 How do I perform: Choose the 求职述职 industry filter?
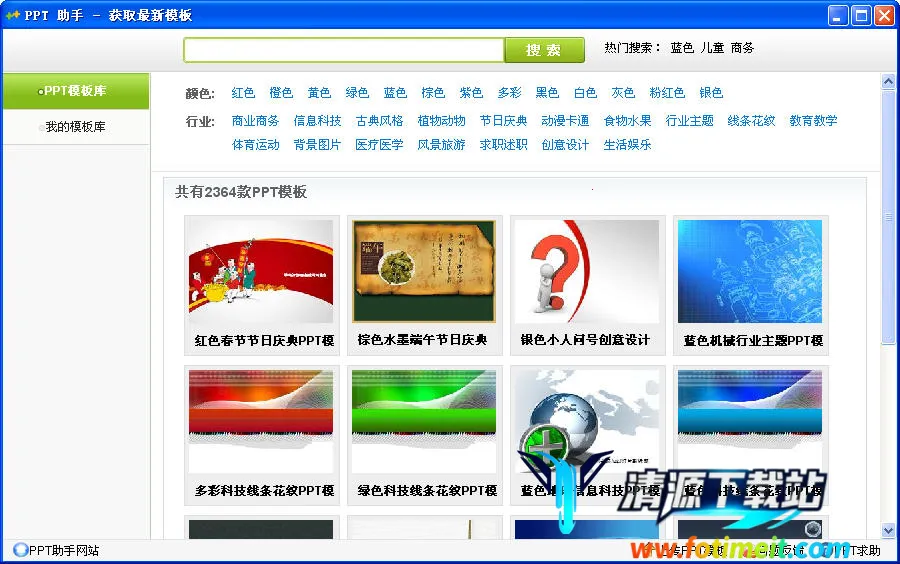point(503,145)
